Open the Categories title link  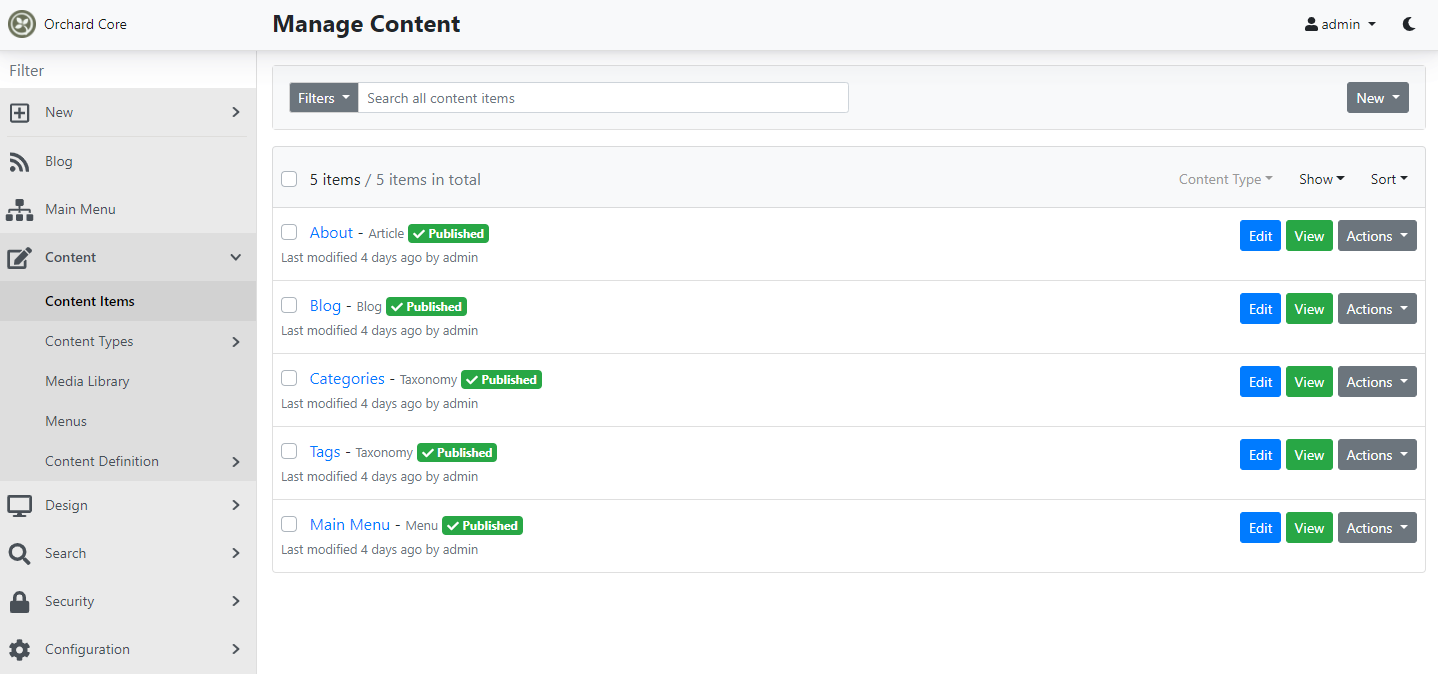tap(347, 378)
